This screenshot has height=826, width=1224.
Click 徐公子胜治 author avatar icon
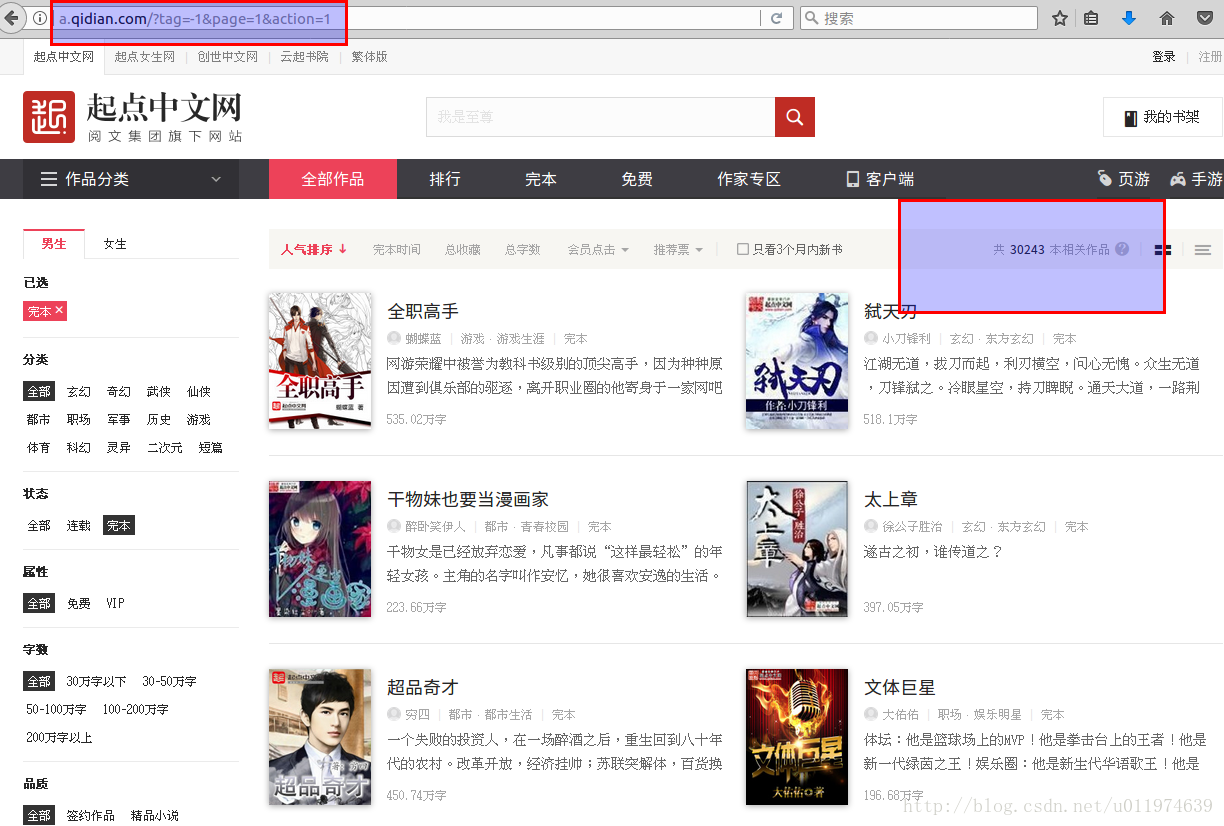point(871,527)
